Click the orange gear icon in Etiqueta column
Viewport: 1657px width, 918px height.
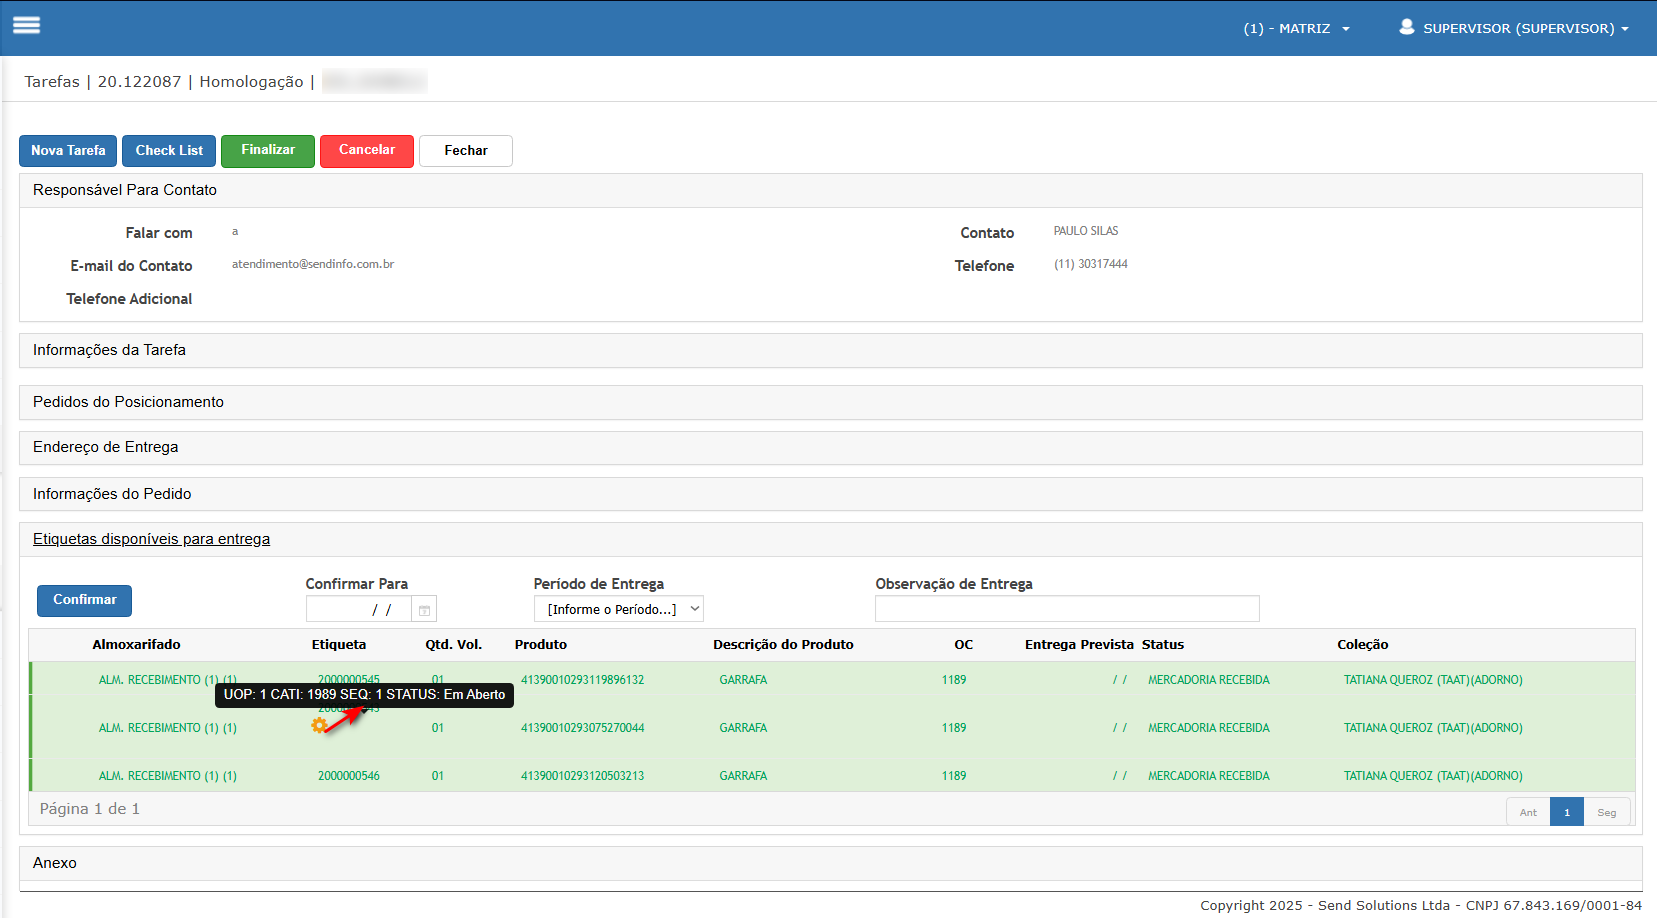tap(319, 726)
